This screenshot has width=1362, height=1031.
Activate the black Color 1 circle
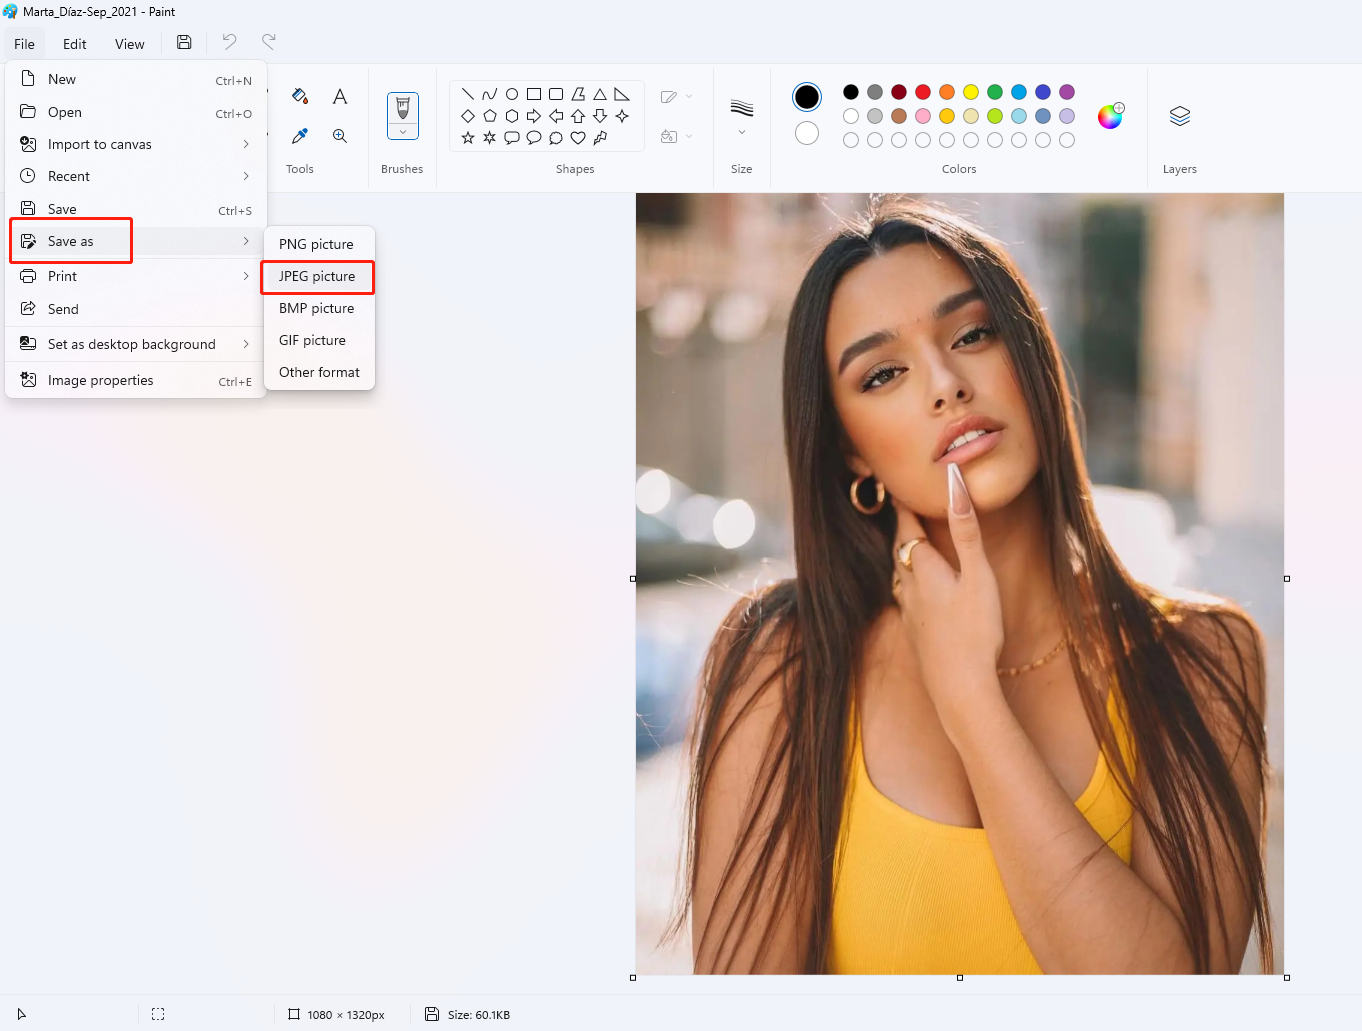(807, 97)
